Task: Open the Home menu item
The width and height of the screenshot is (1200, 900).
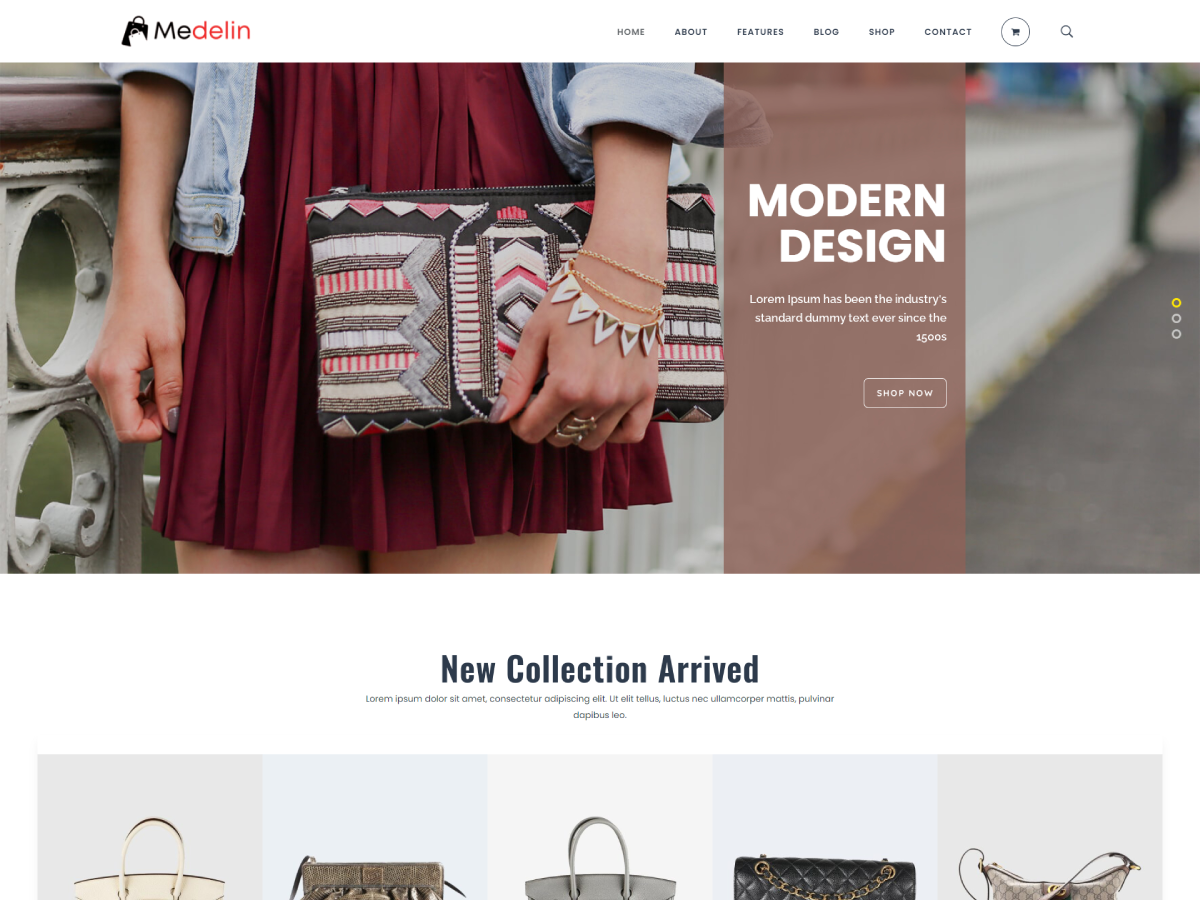Action: click(631, 32)
